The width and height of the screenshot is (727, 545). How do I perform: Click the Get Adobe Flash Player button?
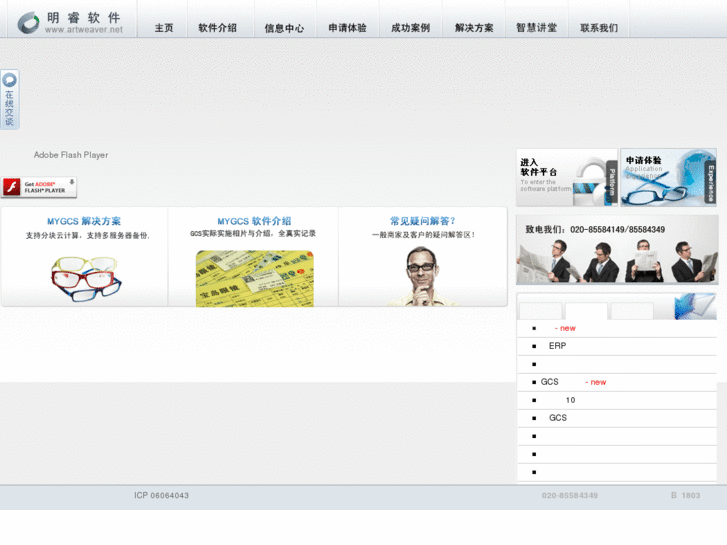point(39,187)
